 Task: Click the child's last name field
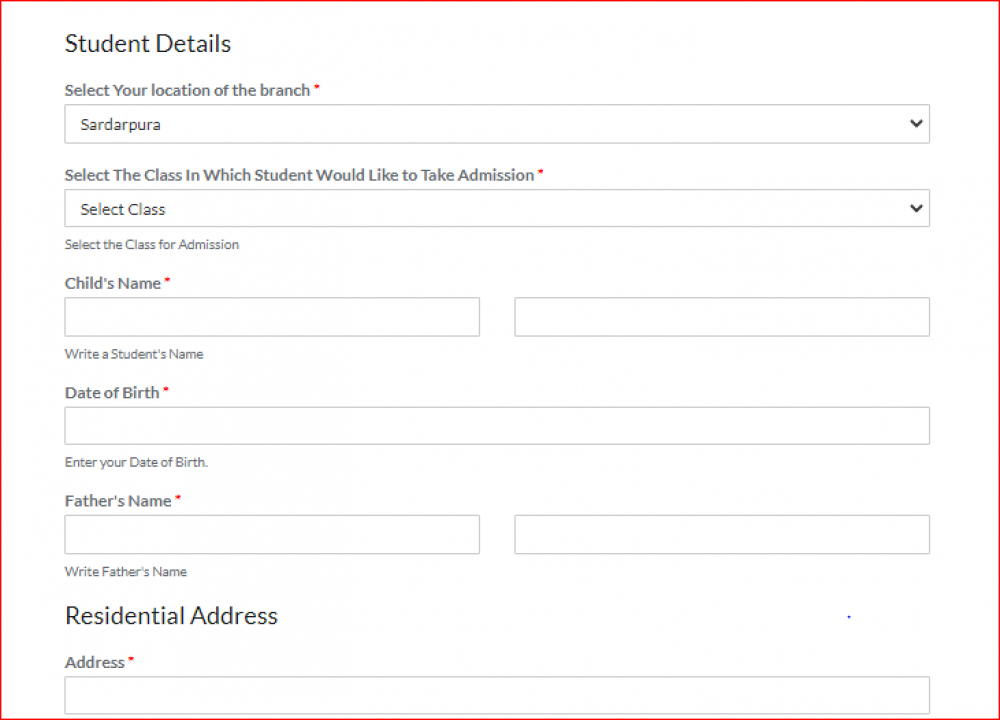(x=722, y=317)
